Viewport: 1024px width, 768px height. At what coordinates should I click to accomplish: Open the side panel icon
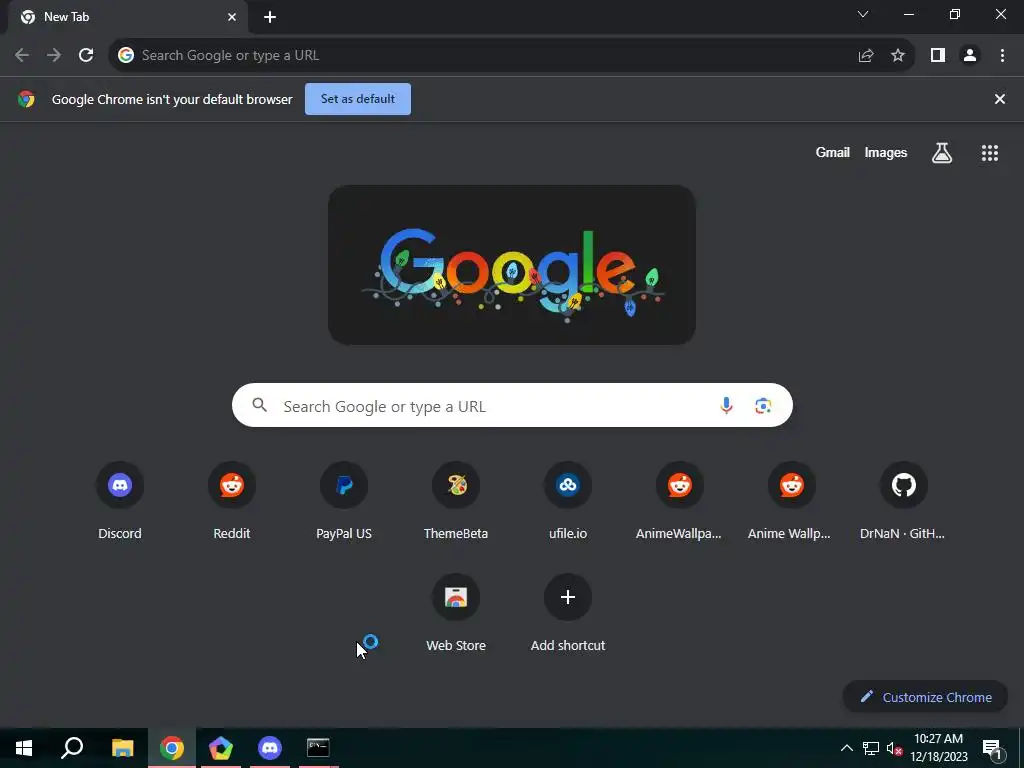pos(938,56)
